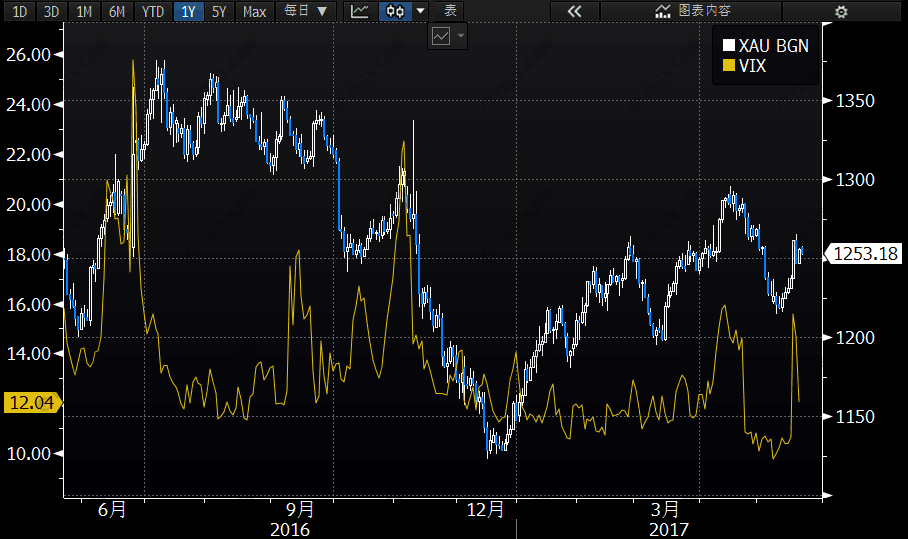The width and height of the screenshot is (908, 539).
Task: Open settings gear icon
Action: 841,12
